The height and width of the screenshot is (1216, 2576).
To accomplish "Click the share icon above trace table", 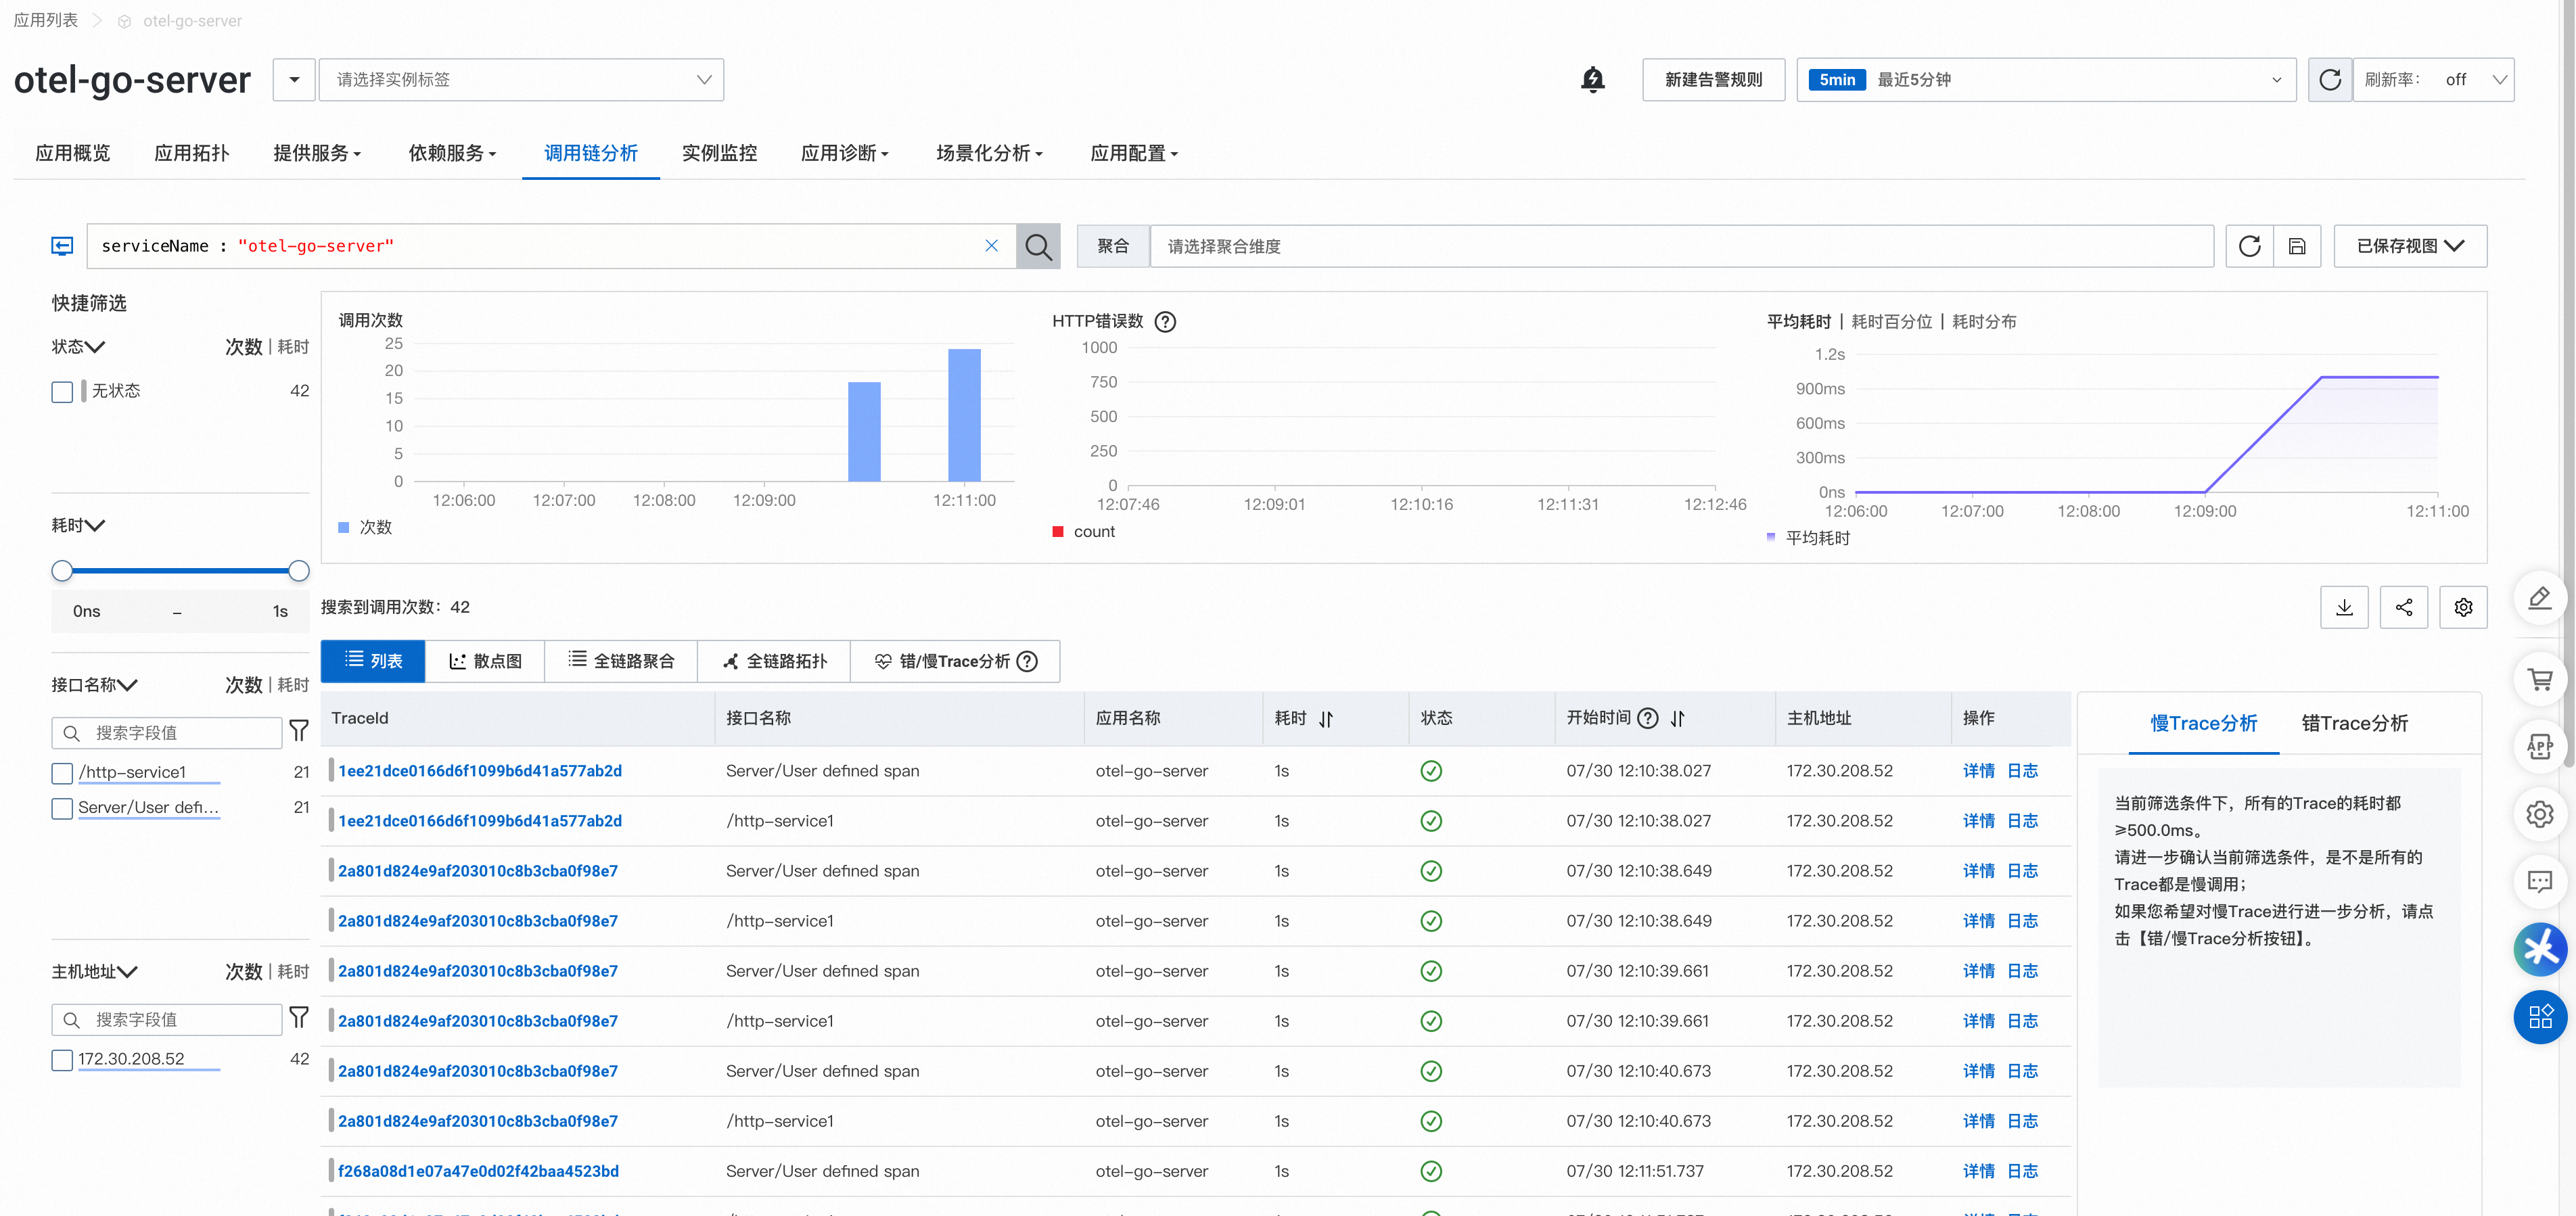I will [2404, 607].
